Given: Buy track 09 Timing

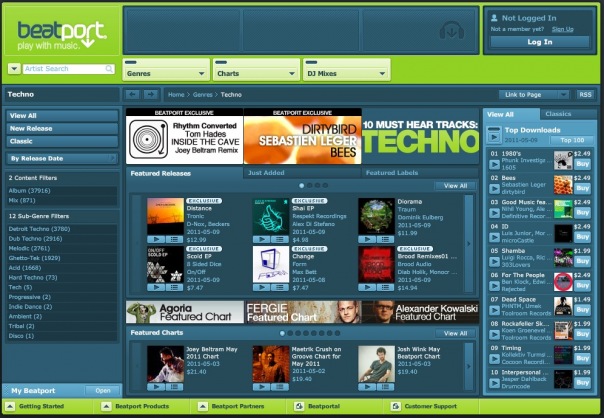Looking at the screenshot, I should coord(582,358).
